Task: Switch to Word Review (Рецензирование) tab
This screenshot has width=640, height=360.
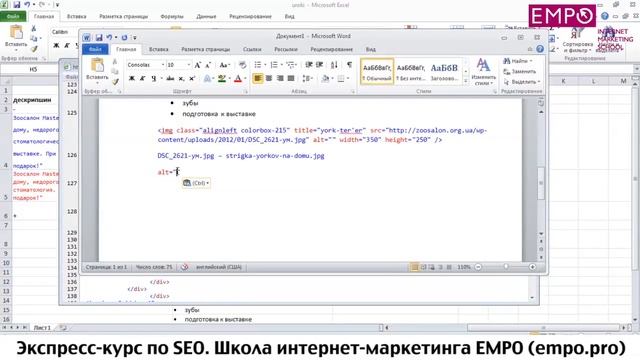Action: 331,49
